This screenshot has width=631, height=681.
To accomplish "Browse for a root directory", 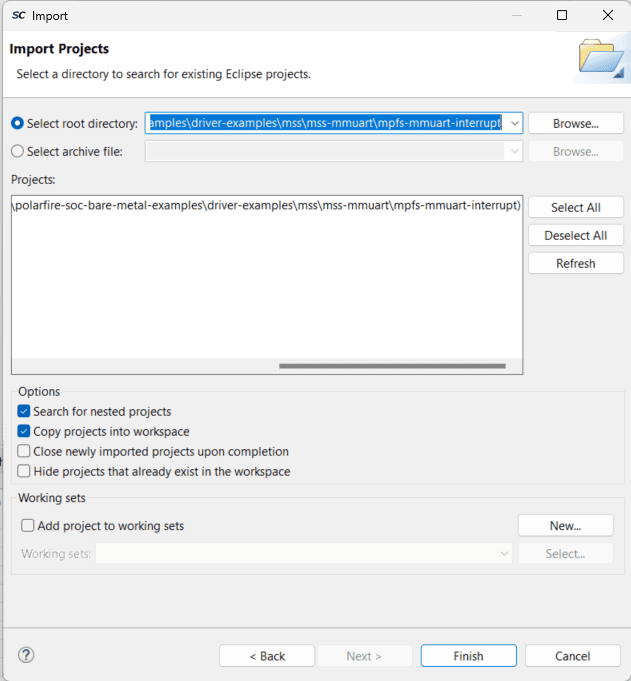I will [575, 123].
